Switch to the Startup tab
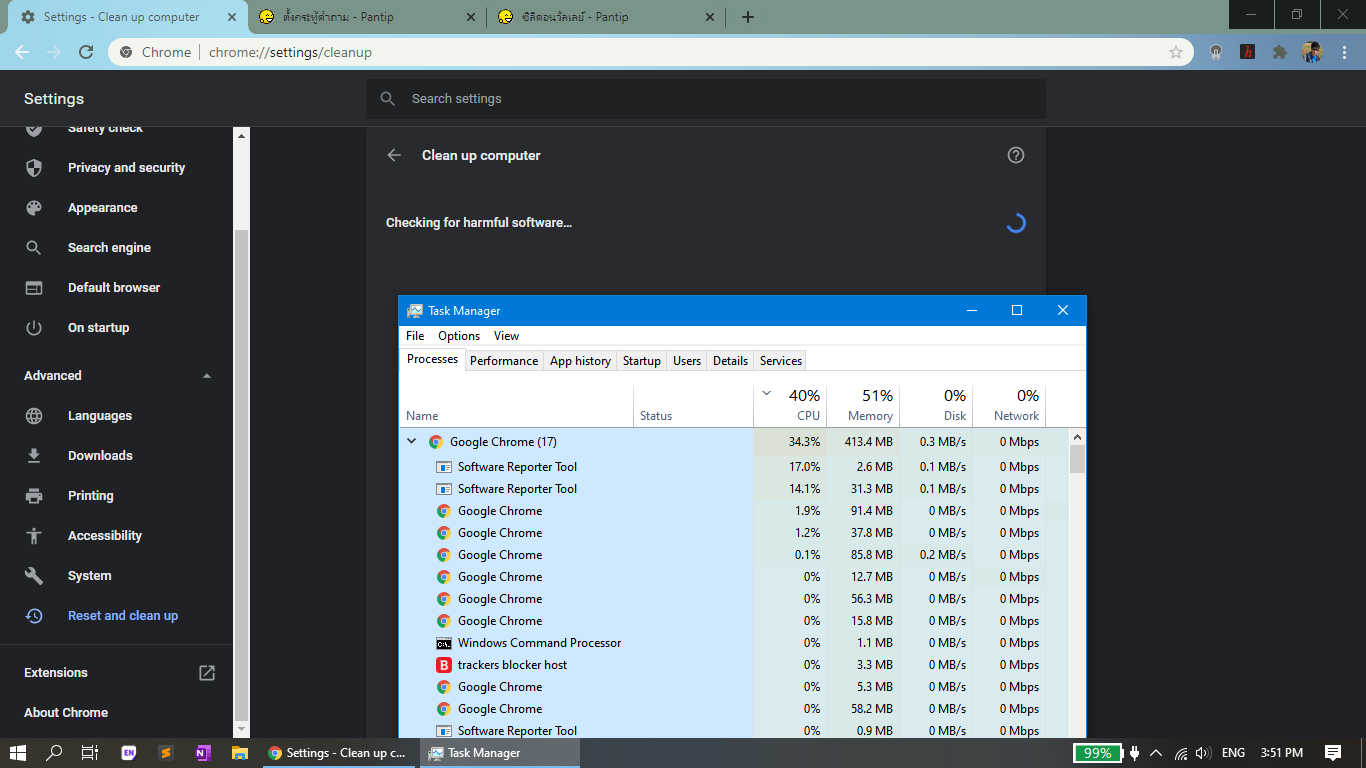Screen dimensions: 1366x768 point(641,361)
